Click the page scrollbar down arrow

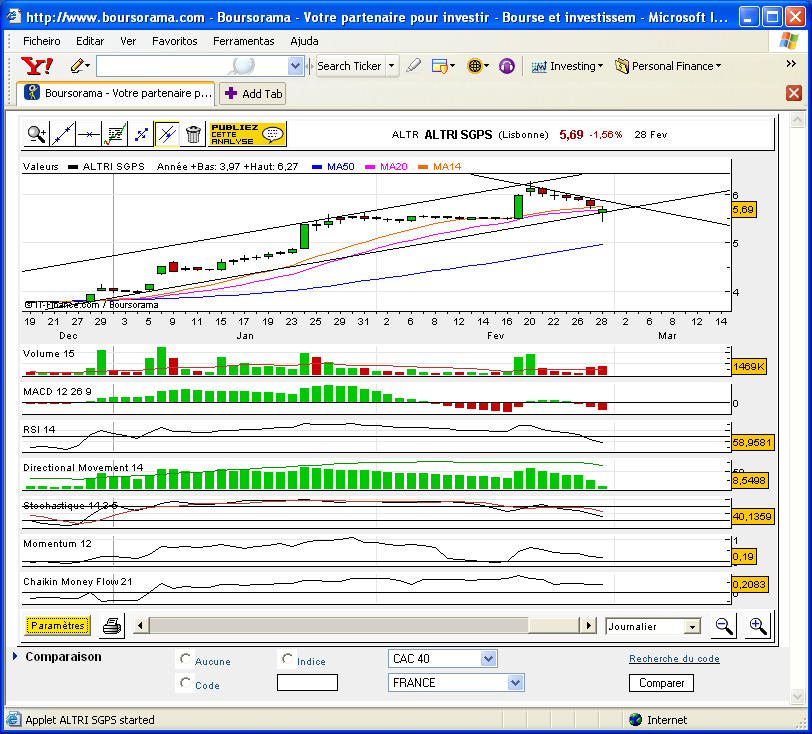pos(798,697)
